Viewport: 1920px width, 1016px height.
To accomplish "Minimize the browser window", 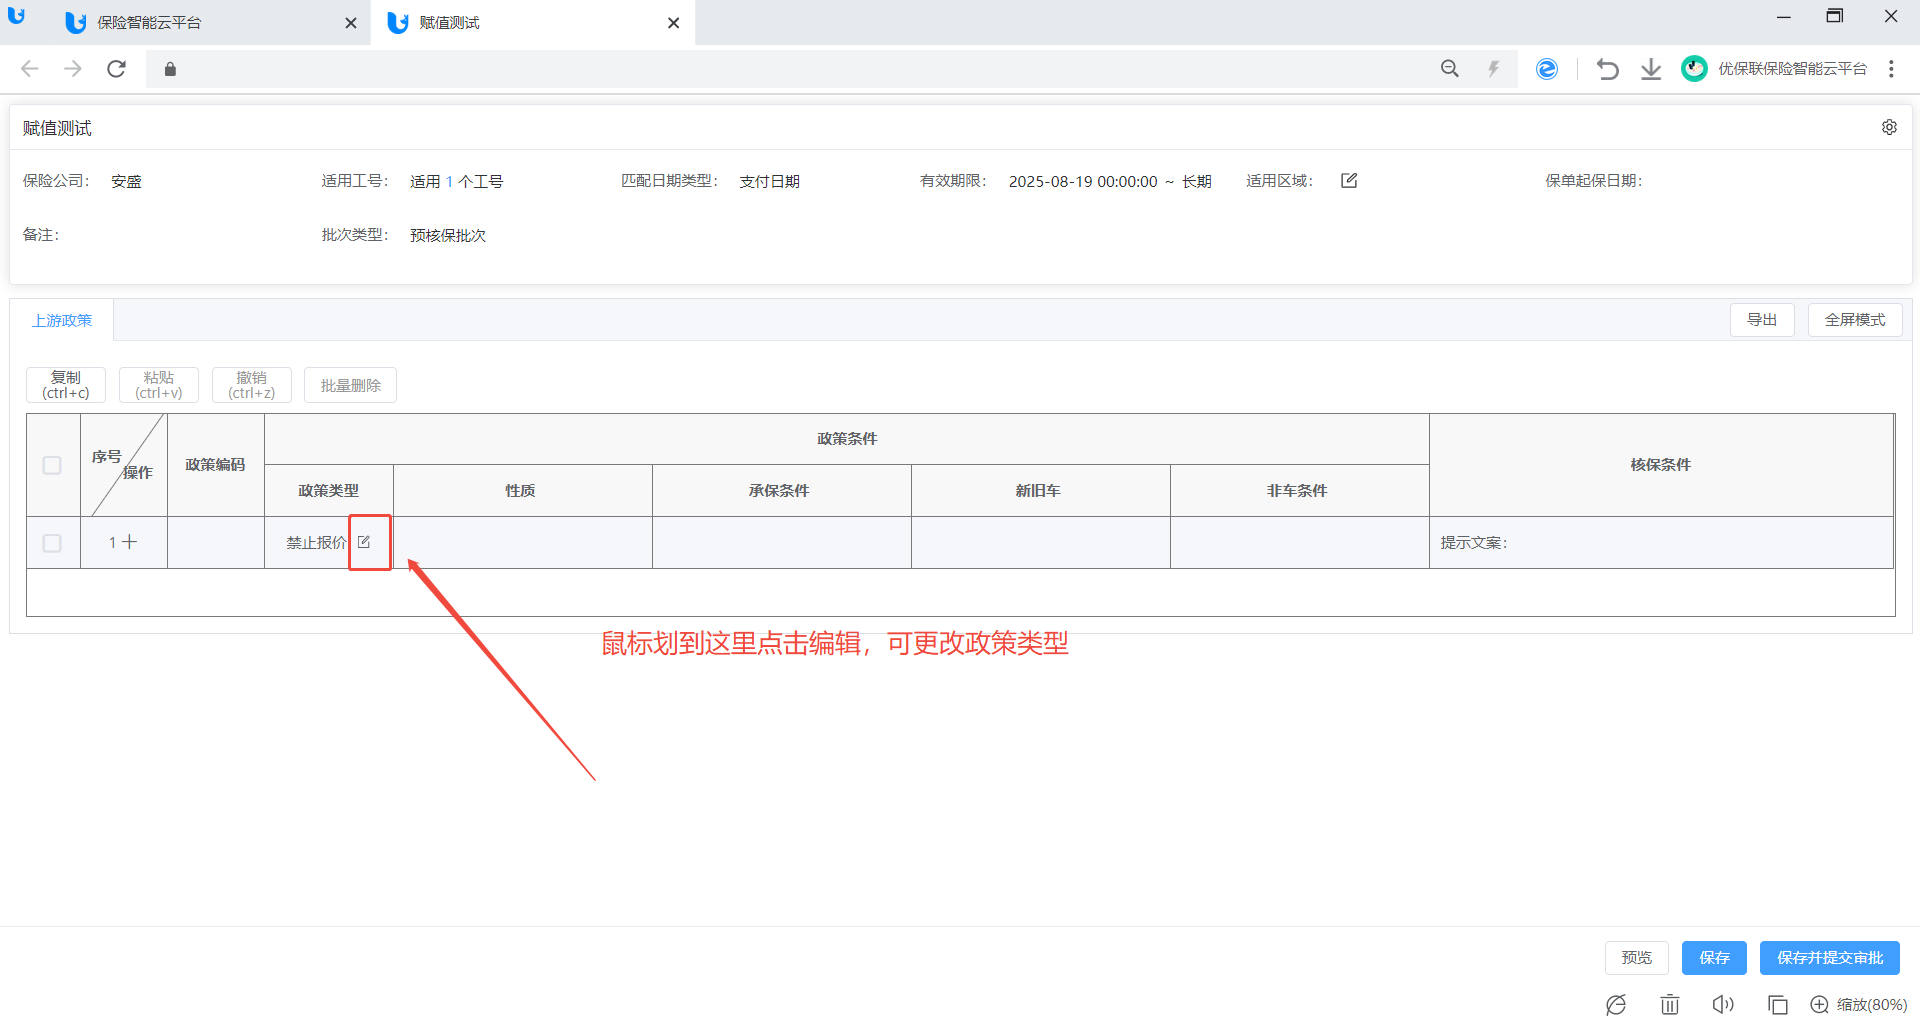I will click(x=1783, y=17).
